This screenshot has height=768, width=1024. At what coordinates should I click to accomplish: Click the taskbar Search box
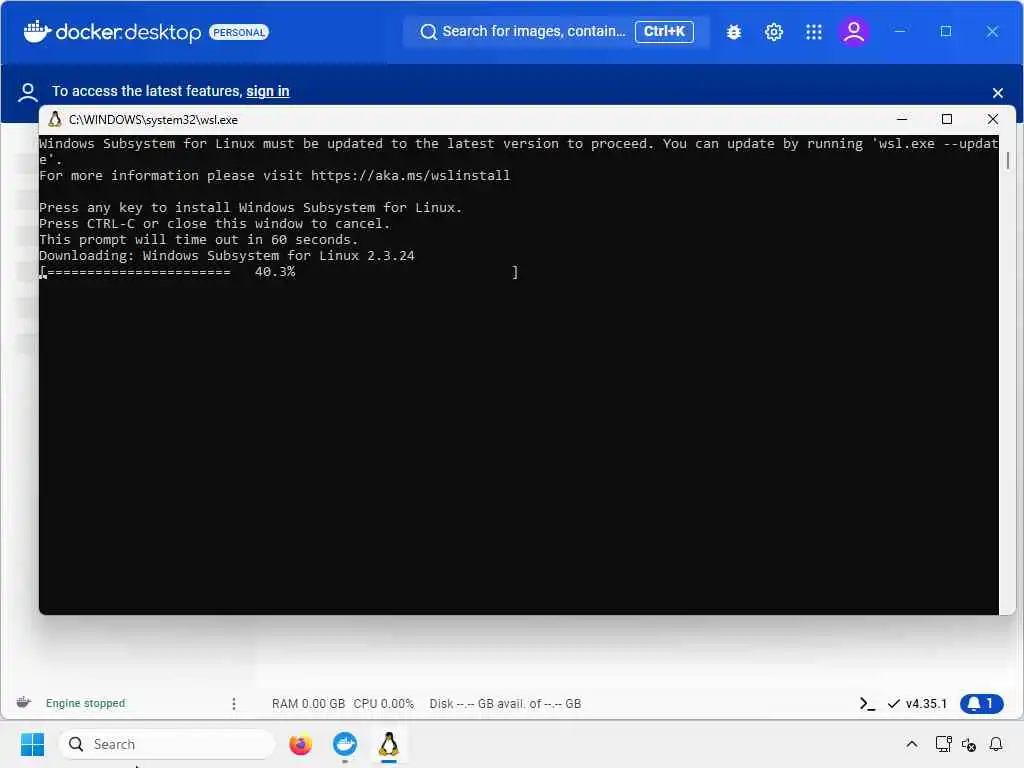pos(167,744)
